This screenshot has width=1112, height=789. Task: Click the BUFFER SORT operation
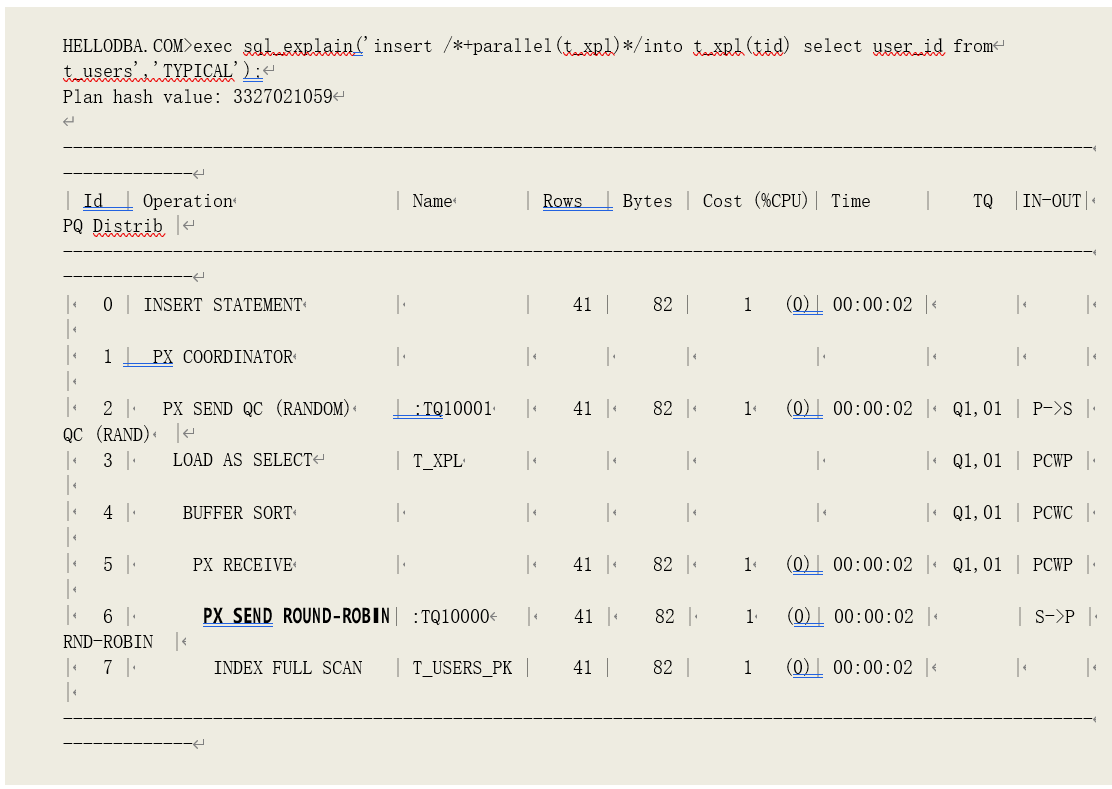[237, 513]
